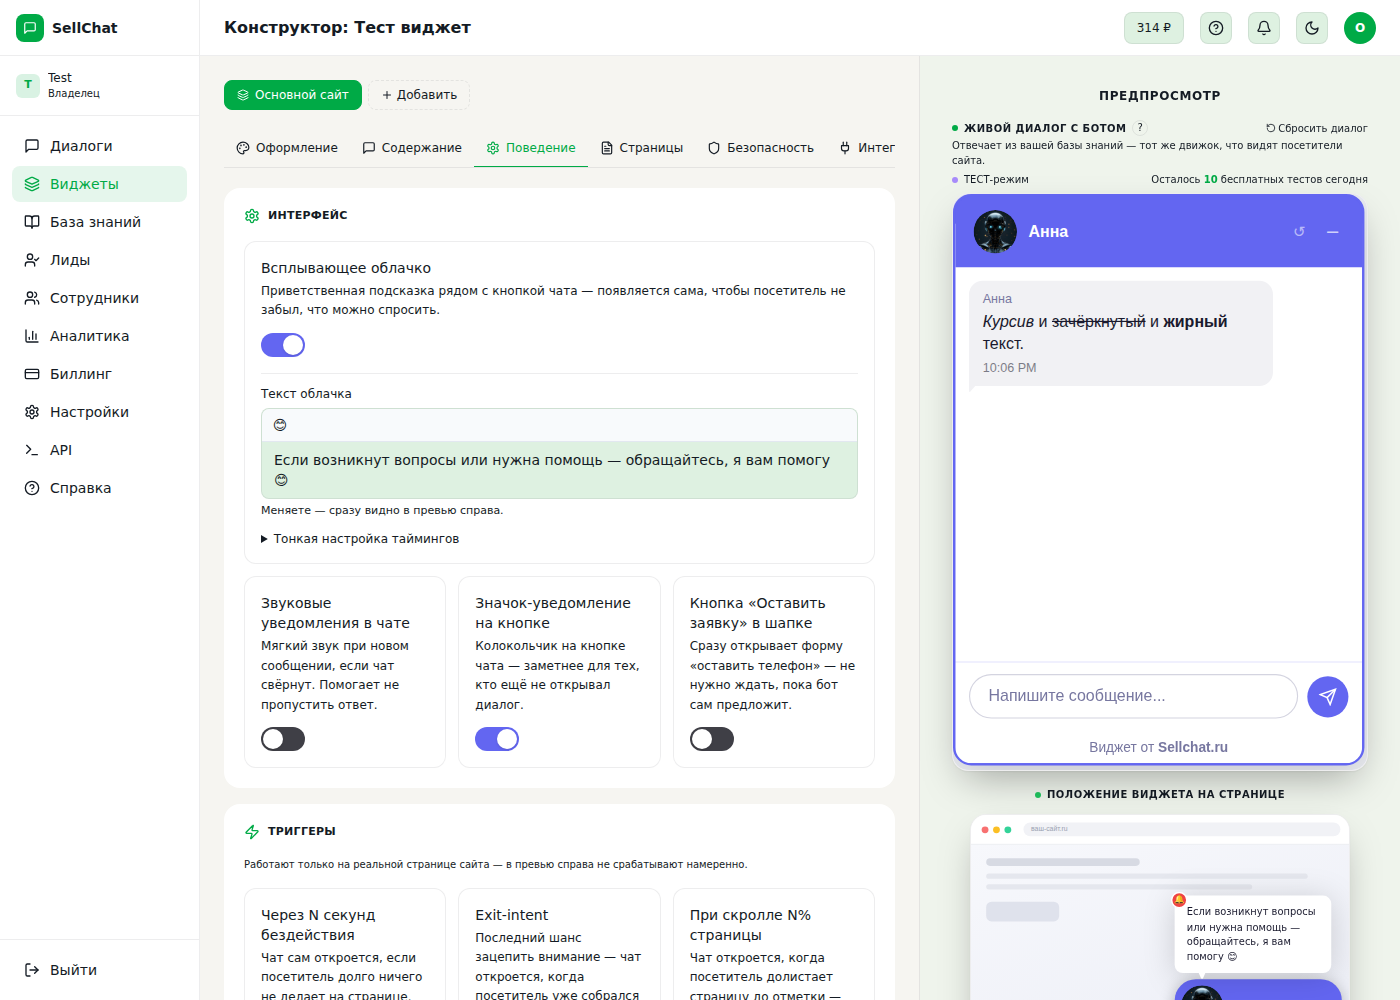Switch to Оформление tab
The height and width of the screenshot is (1000, 1400).
tap(287, 148)
